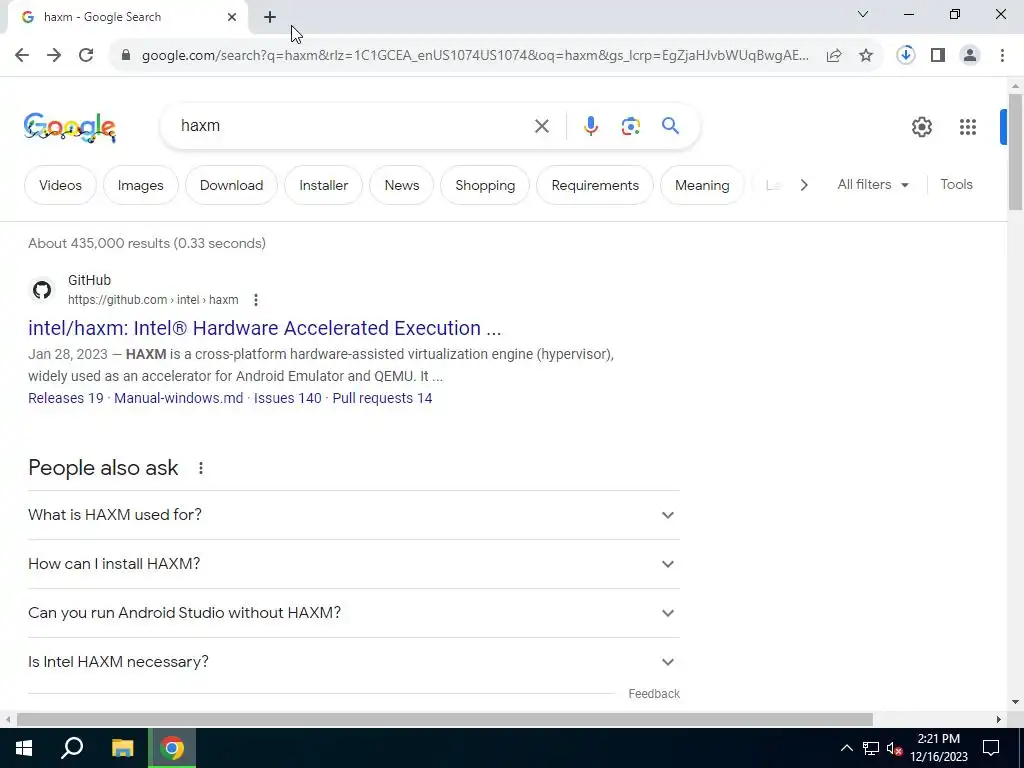This screenshot has width=1024, height=768.
Task: Click the github.com › intel › haxm URL text
Action: click(153, 300)
